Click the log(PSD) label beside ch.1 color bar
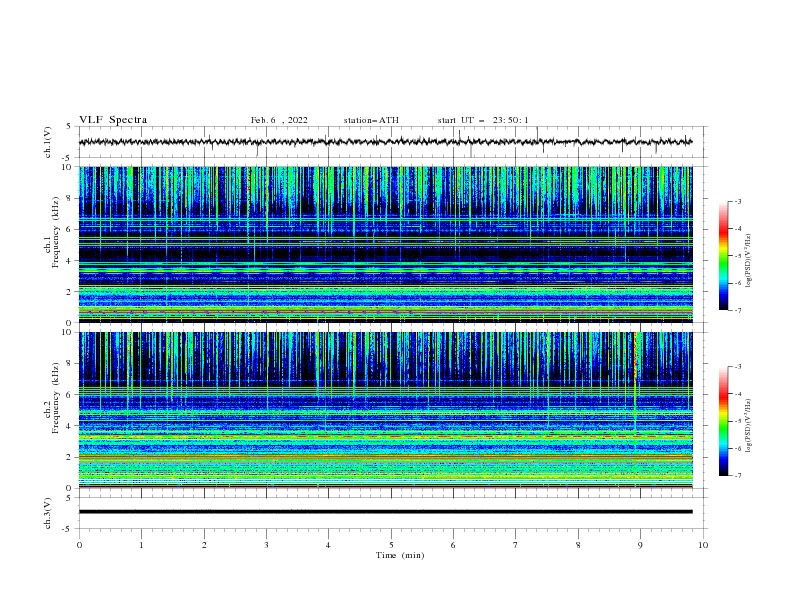This screenshot has height=612, width=792. pyautogui.click(x=749, y=261)
